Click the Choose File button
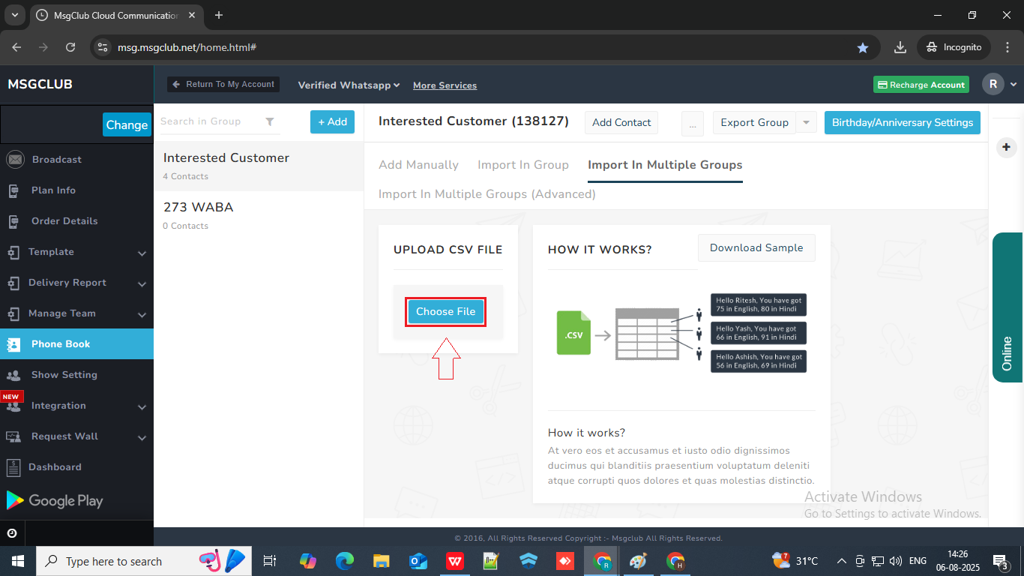This screenshot has height=576, width=1024. coord(445,312)
